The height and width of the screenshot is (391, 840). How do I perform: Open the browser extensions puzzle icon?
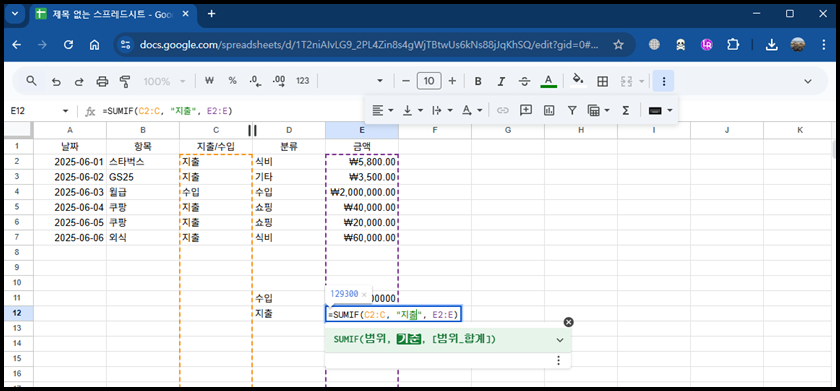733,45
